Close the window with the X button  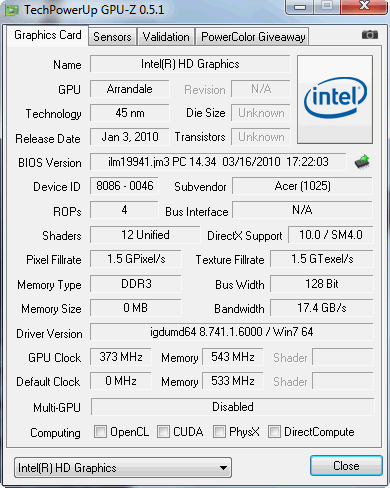tap(364, 6)
